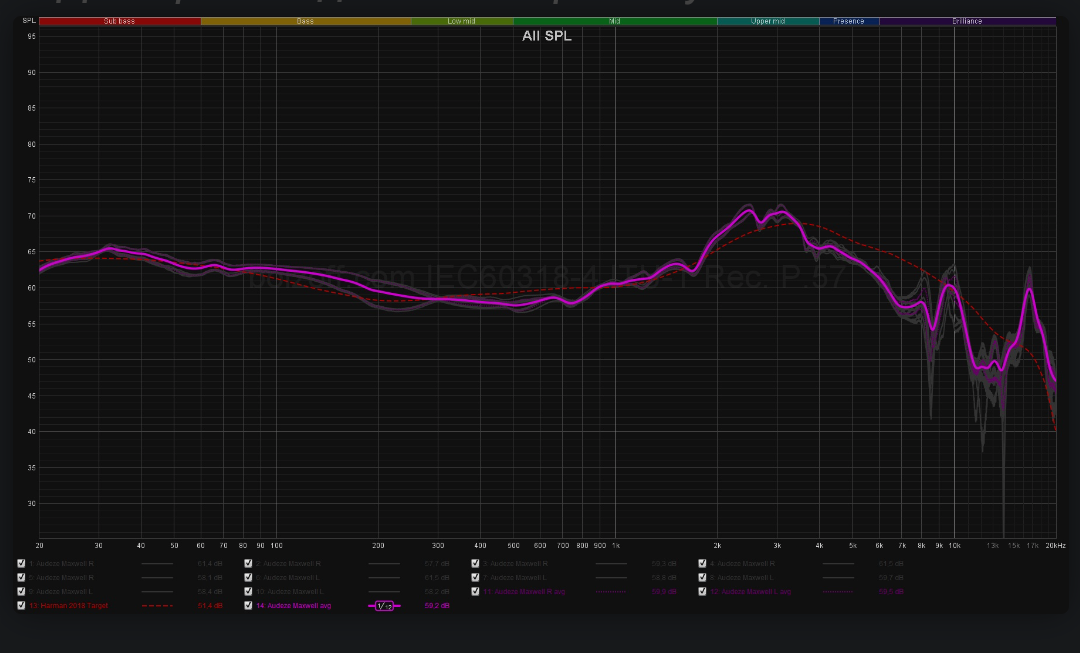Image resolution: width=1080 pixels, height=653 pixels.
Task: Select the Bass frequency band
Action: pos(305,21)
